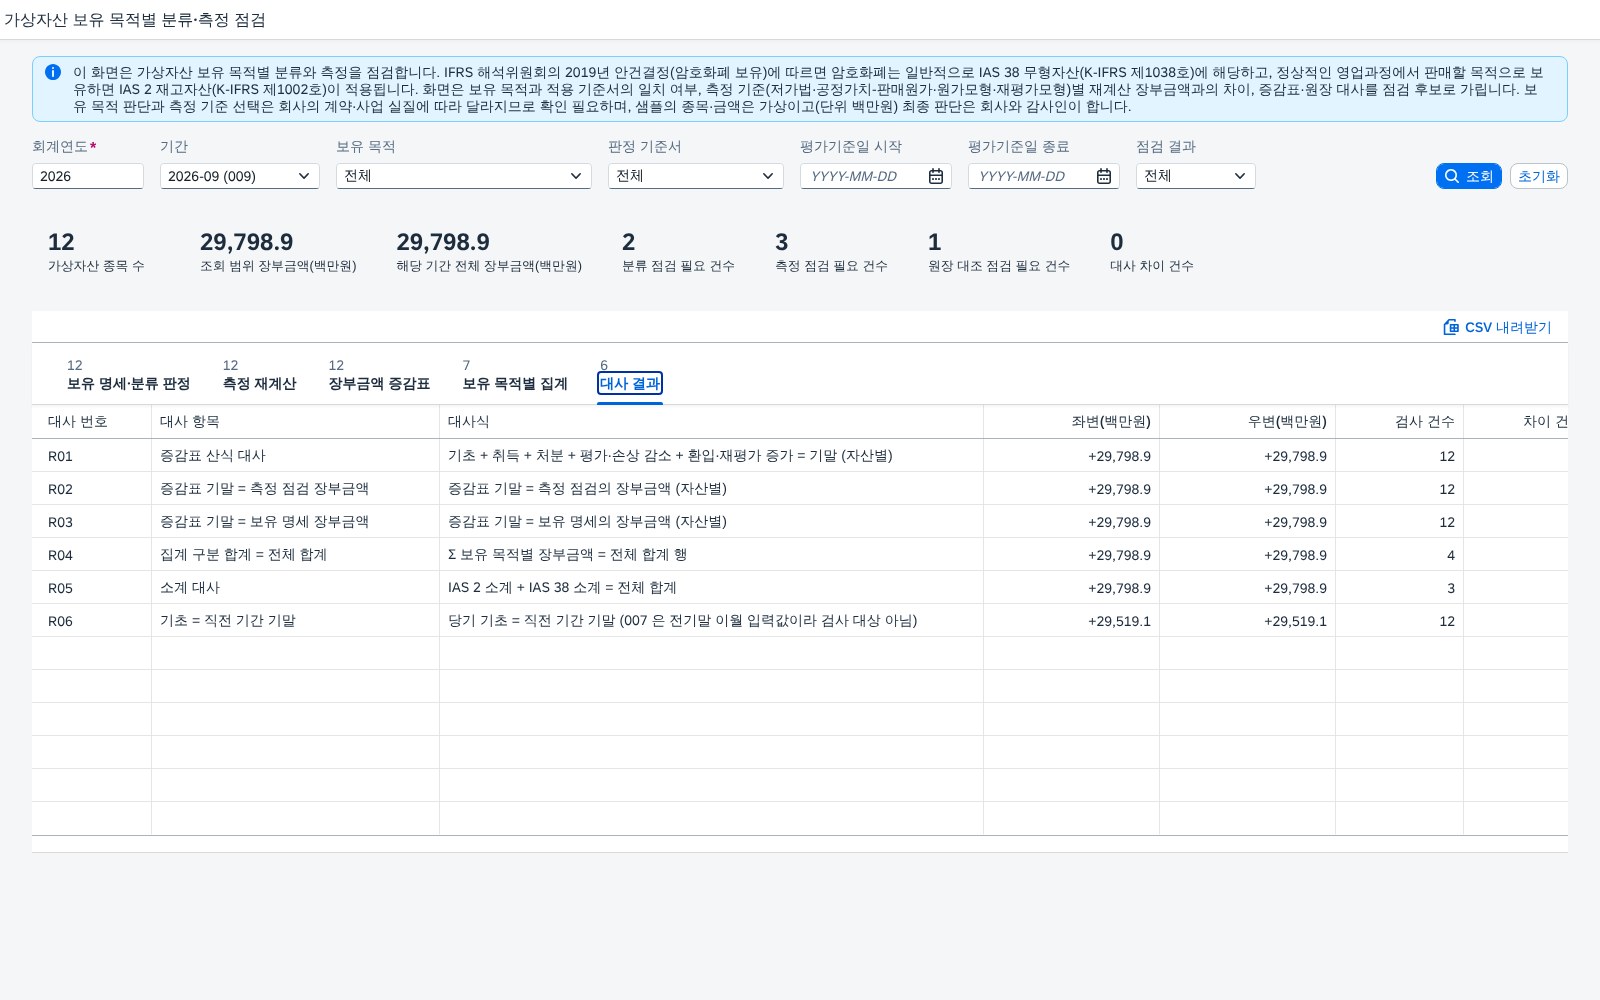Image resolution: width=1600 pixels, height=1000 pixels.
Task: Click the 초기화 reset button
Action: pyautogui.click(x=1539, y=176)
